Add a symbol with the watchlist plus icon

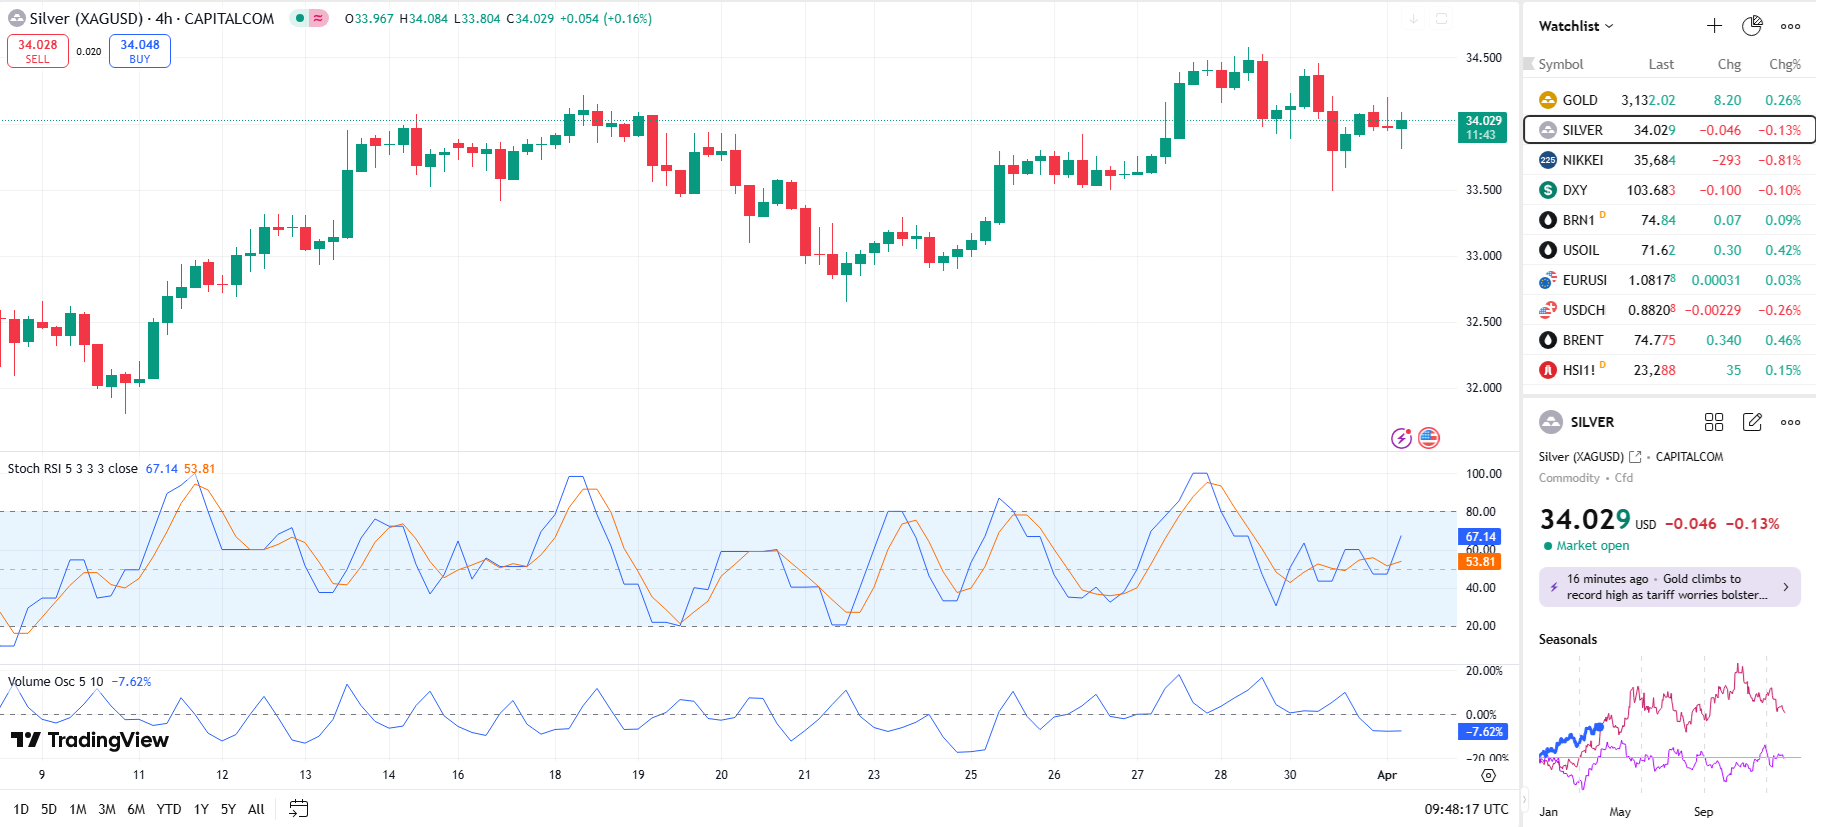pyautogui.click(x=1714, y=26)
